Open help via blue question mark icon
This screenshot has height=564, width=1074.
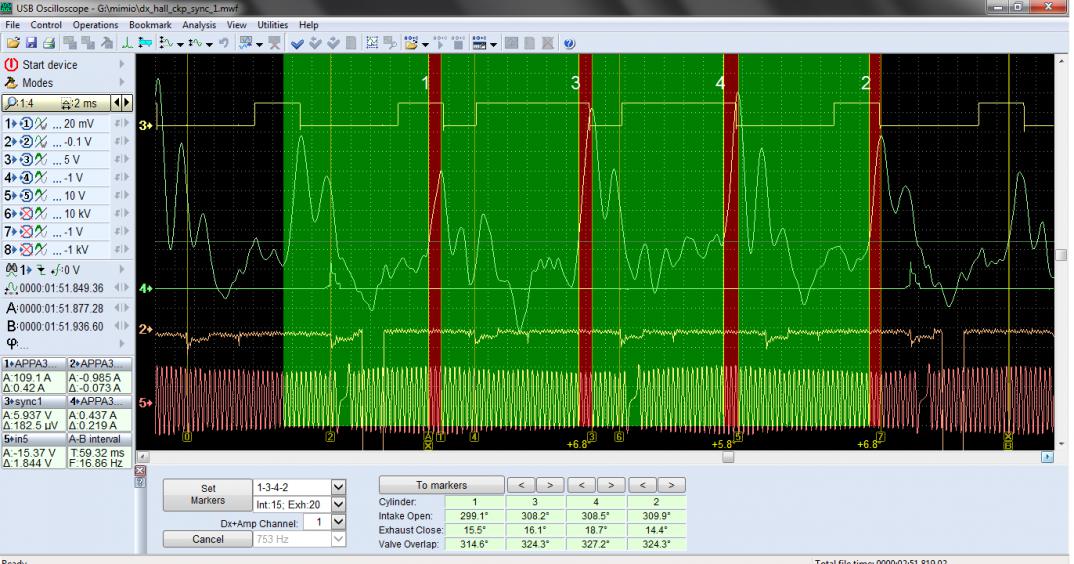[569, 43]
